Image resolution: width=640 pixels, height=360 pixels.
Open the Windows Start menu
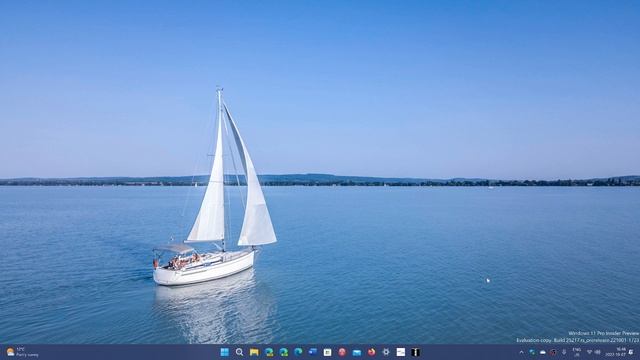point(224,352)
